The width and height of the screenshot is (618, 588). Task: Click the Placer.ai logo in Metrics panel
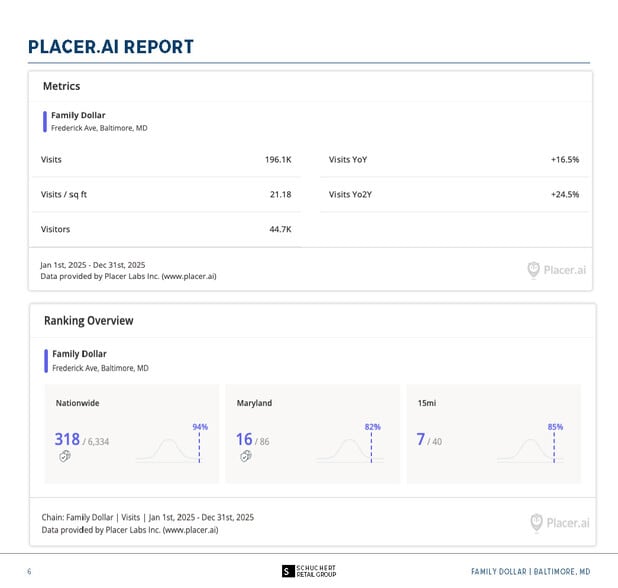click(x=556, y=270)
